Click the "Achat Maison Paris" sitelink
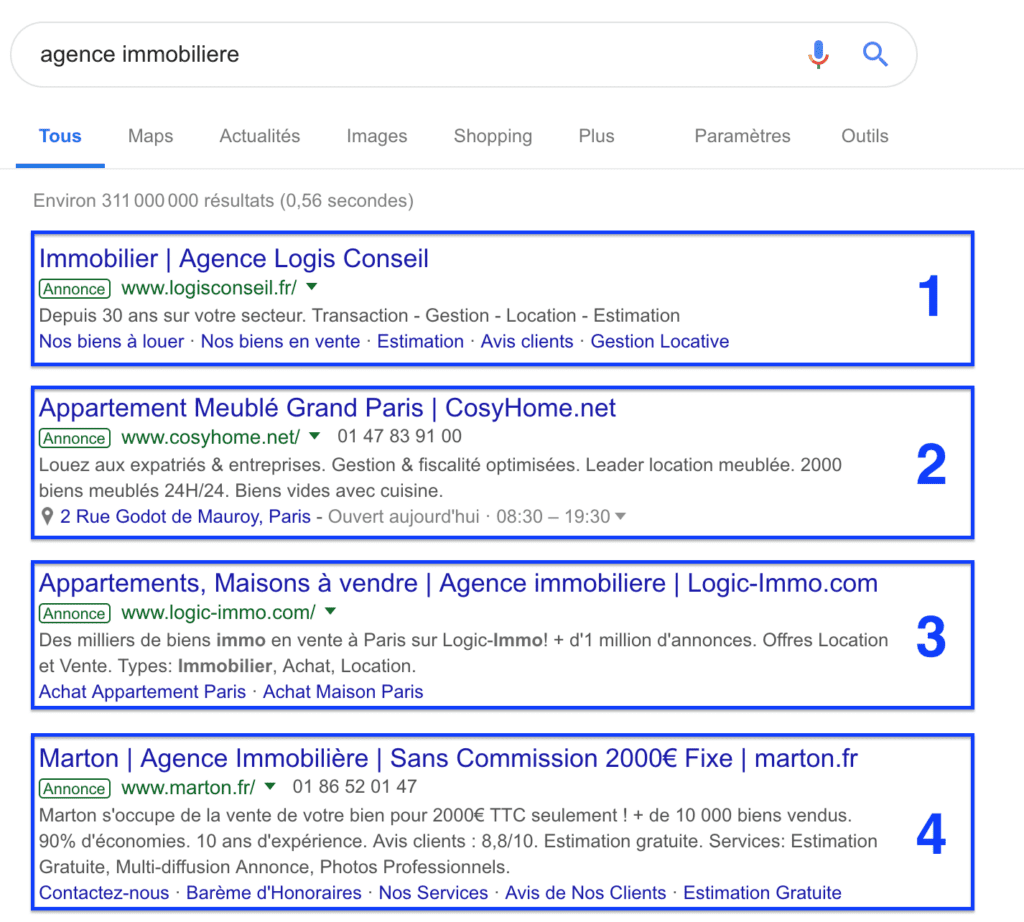 pos(343,692)
